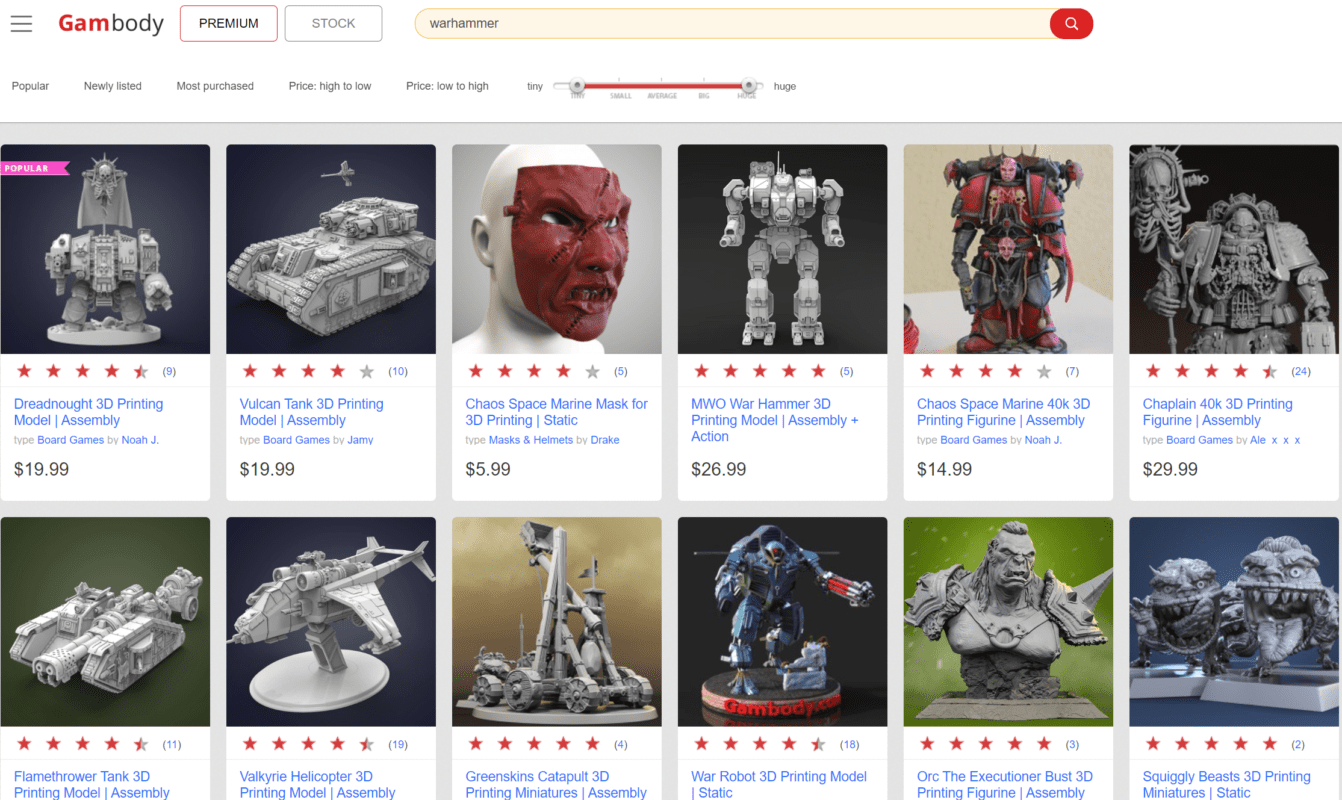Click War Robot 3D Printing Model title
Screen dimensions: 1342x800
779,784
